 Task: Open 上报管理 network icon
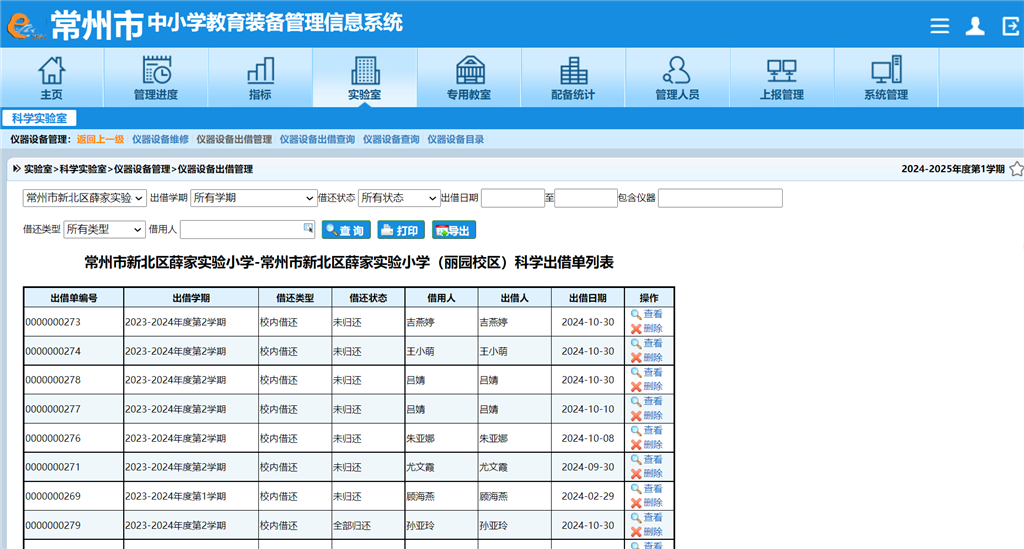click(x=782, y=71)
